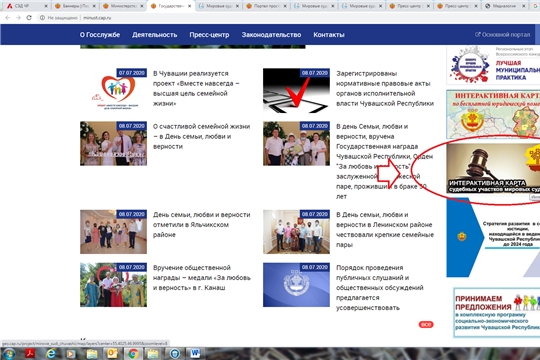Click the address bar showing minust.cap.ru

(97, 18)
